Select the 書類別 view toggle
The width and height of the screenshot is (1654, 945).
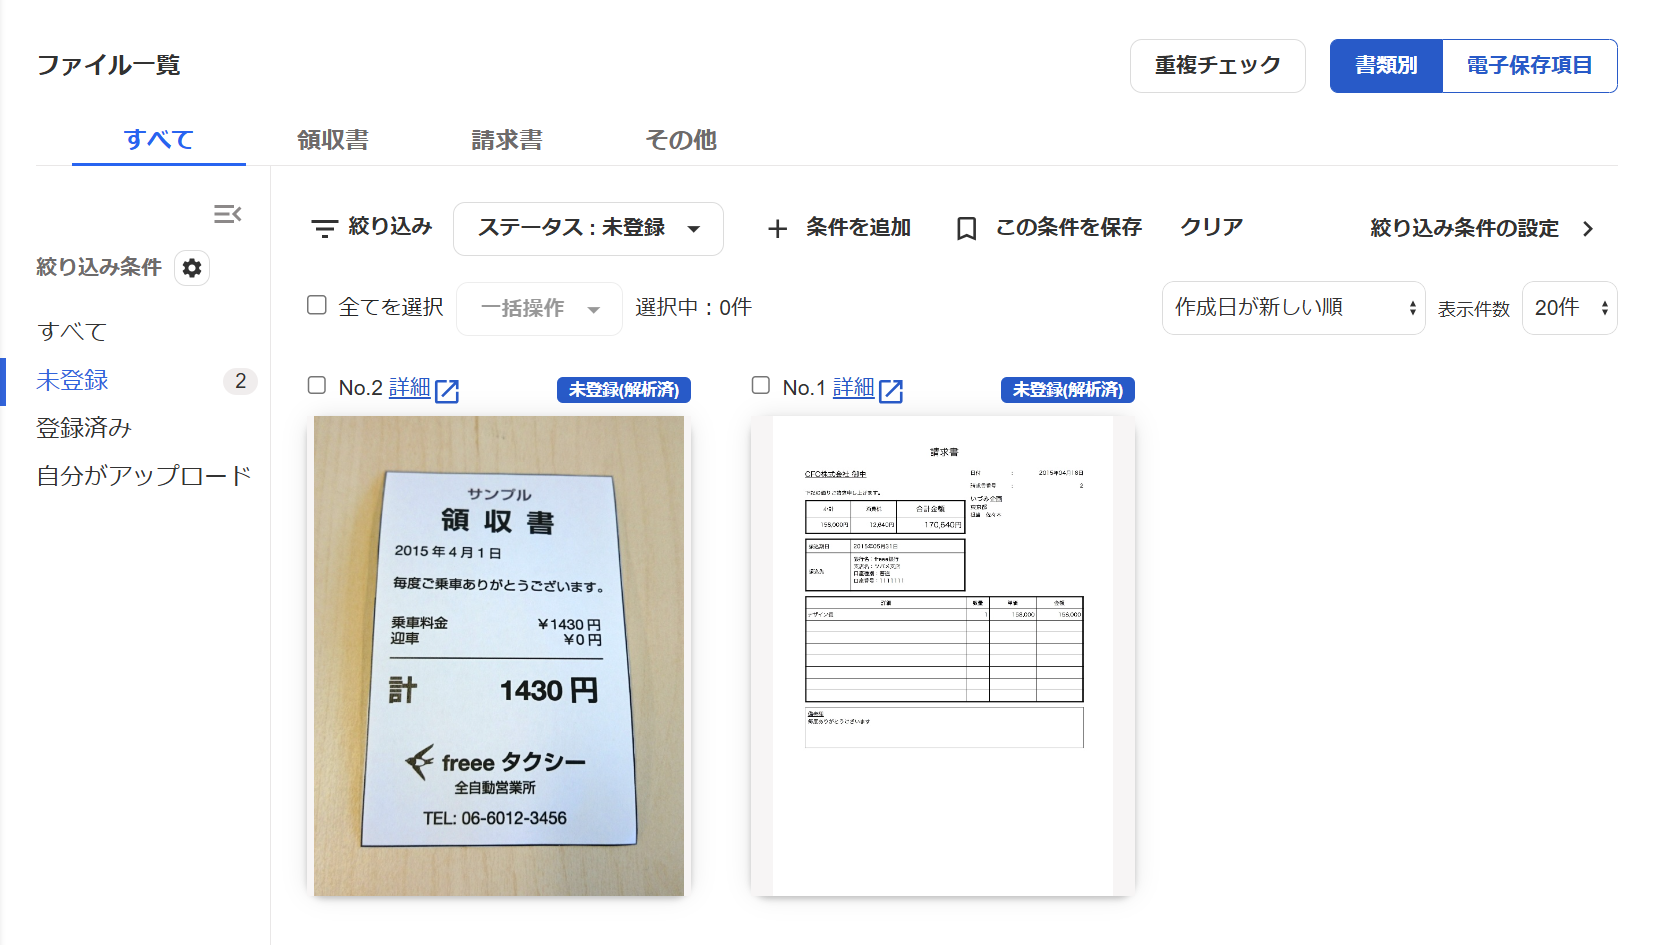pos(1386,66)
